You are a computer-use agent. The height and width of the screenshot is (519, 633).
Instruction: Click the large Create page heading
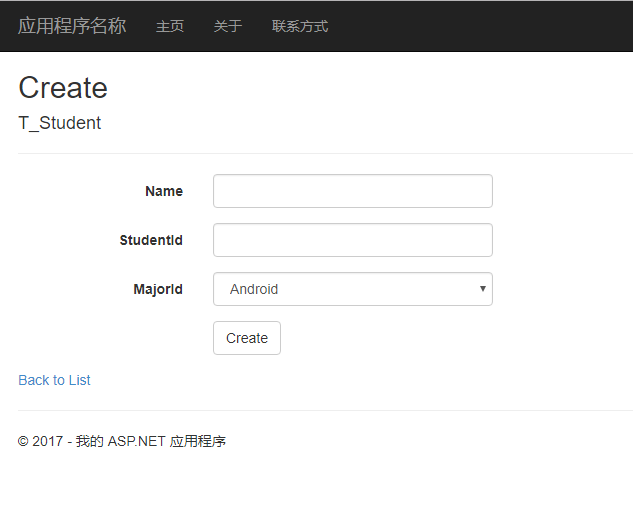63,88
